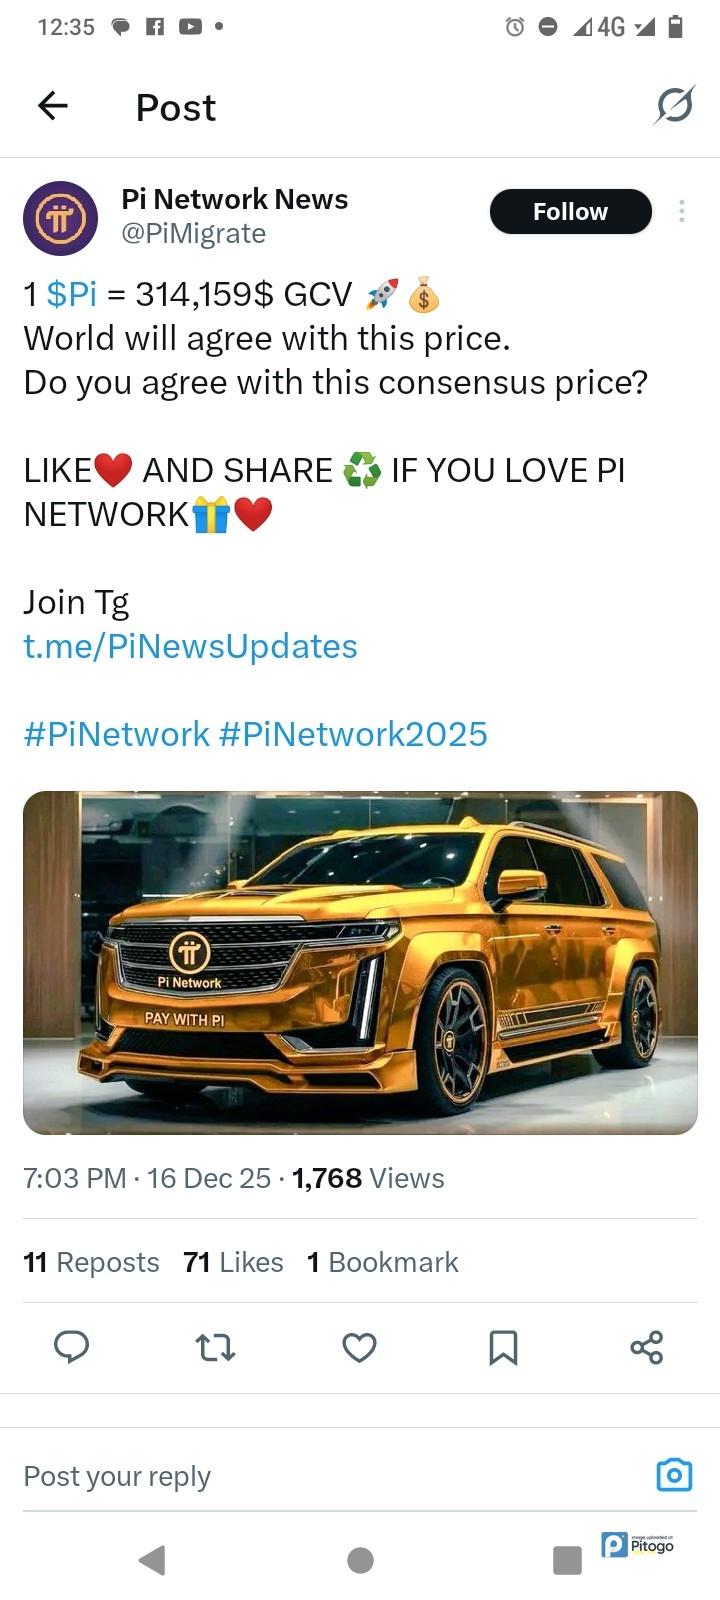The width and height of the screenshot is (720, 1600).
Task: Like the post with the heart icon
Action: [x=359, y=1348]
